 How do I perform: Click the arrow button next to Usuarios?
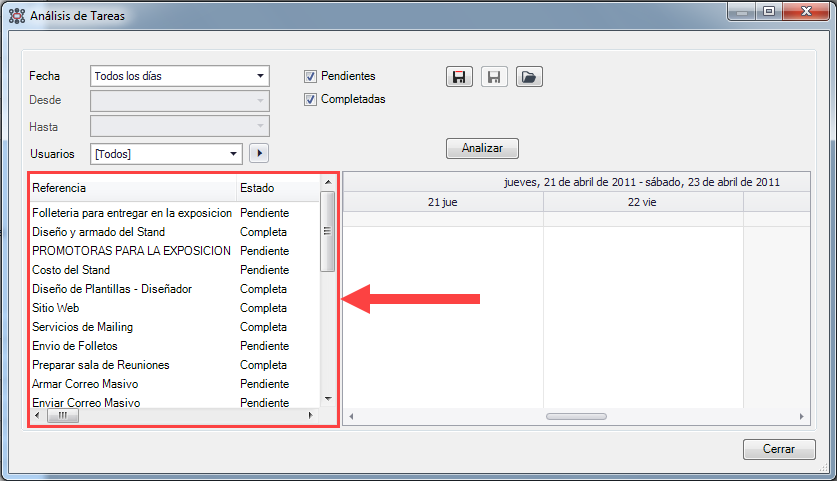point(259,153)
